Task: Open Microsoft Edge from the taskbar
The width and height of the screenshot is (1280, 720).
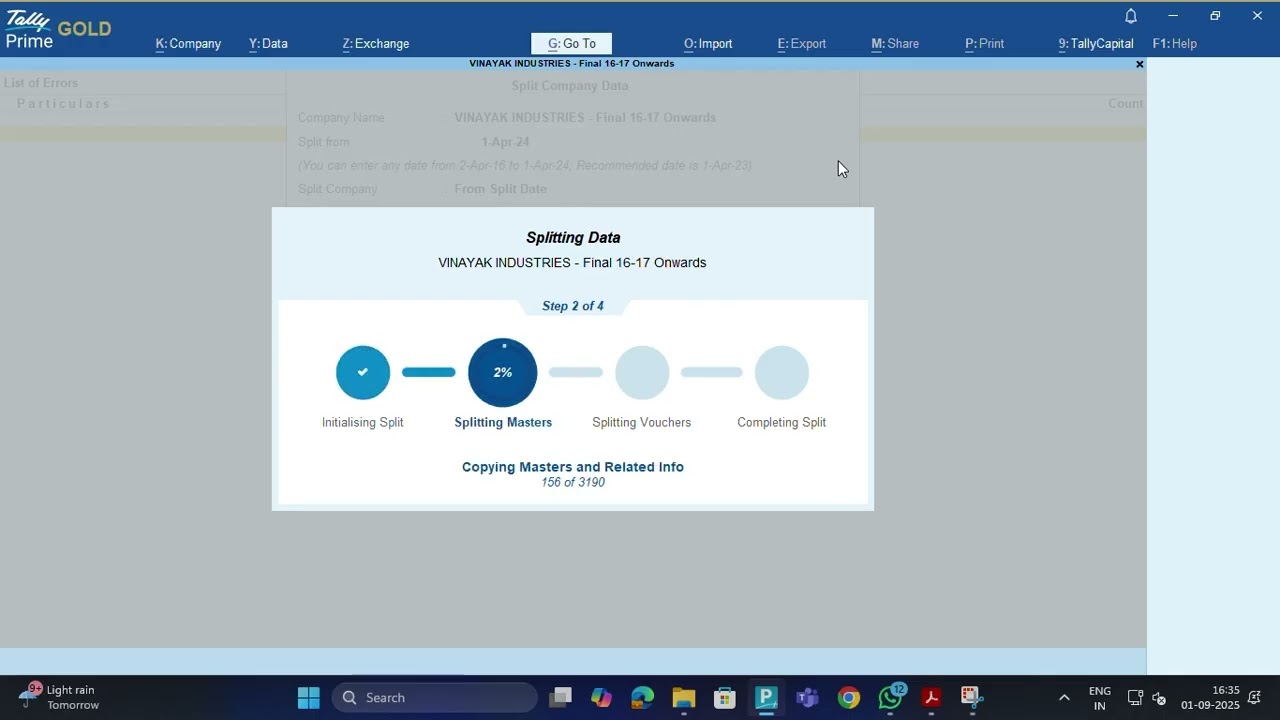Action: 642,698
